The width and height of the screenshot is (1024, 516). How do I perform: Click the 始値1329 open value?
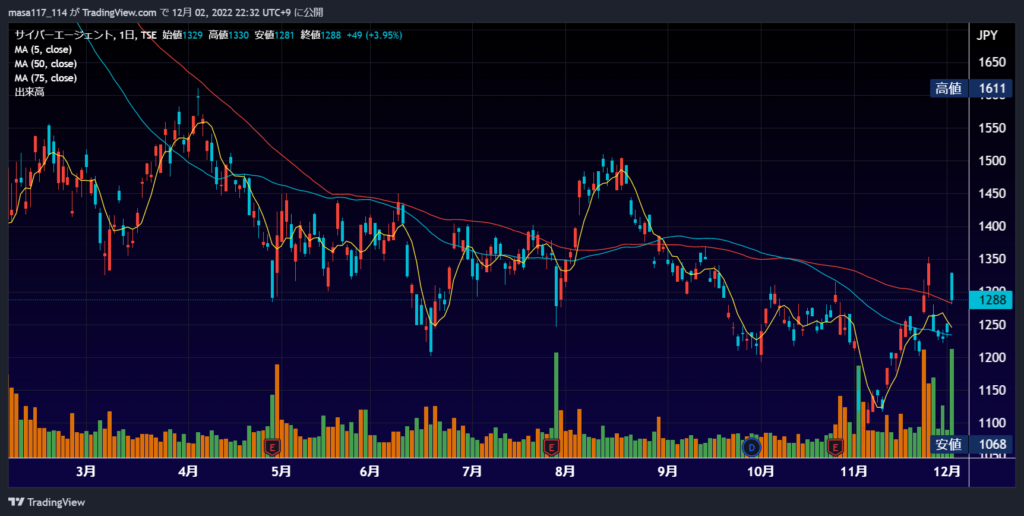point(182,35)
